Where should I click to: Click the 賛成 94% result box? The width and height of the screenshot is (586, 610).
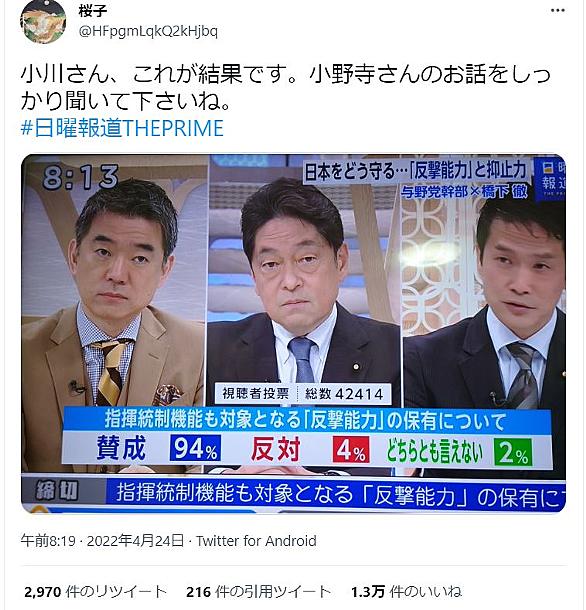point(196,448)
